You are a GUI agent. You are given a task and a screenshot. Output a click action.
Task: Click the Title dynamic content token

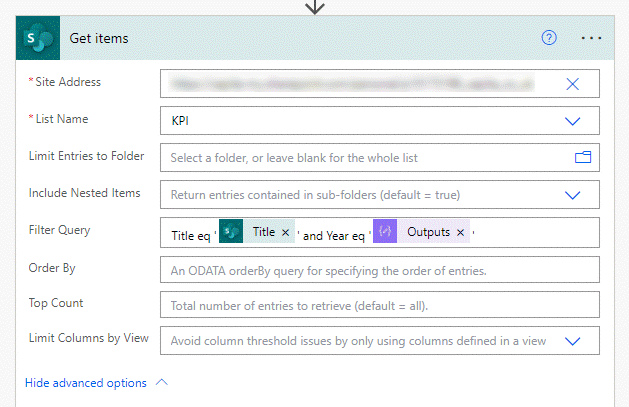(x=263, y=232)
